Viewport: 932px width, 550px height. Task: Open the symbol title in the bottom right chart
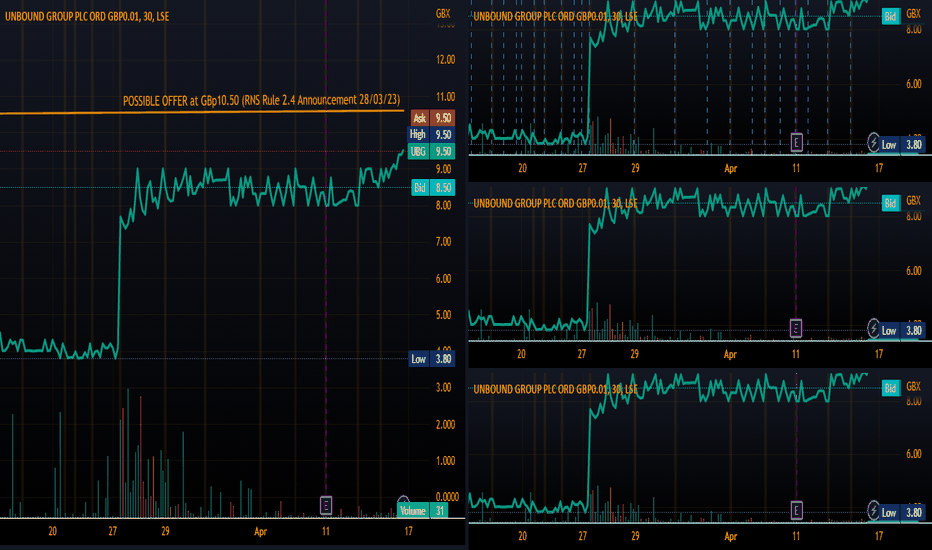coord(555,389)
